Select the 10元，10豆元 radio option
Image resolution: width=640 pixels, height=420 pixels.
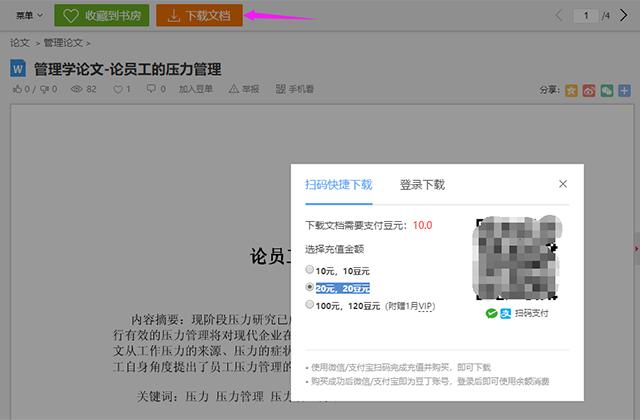(309, 269)
